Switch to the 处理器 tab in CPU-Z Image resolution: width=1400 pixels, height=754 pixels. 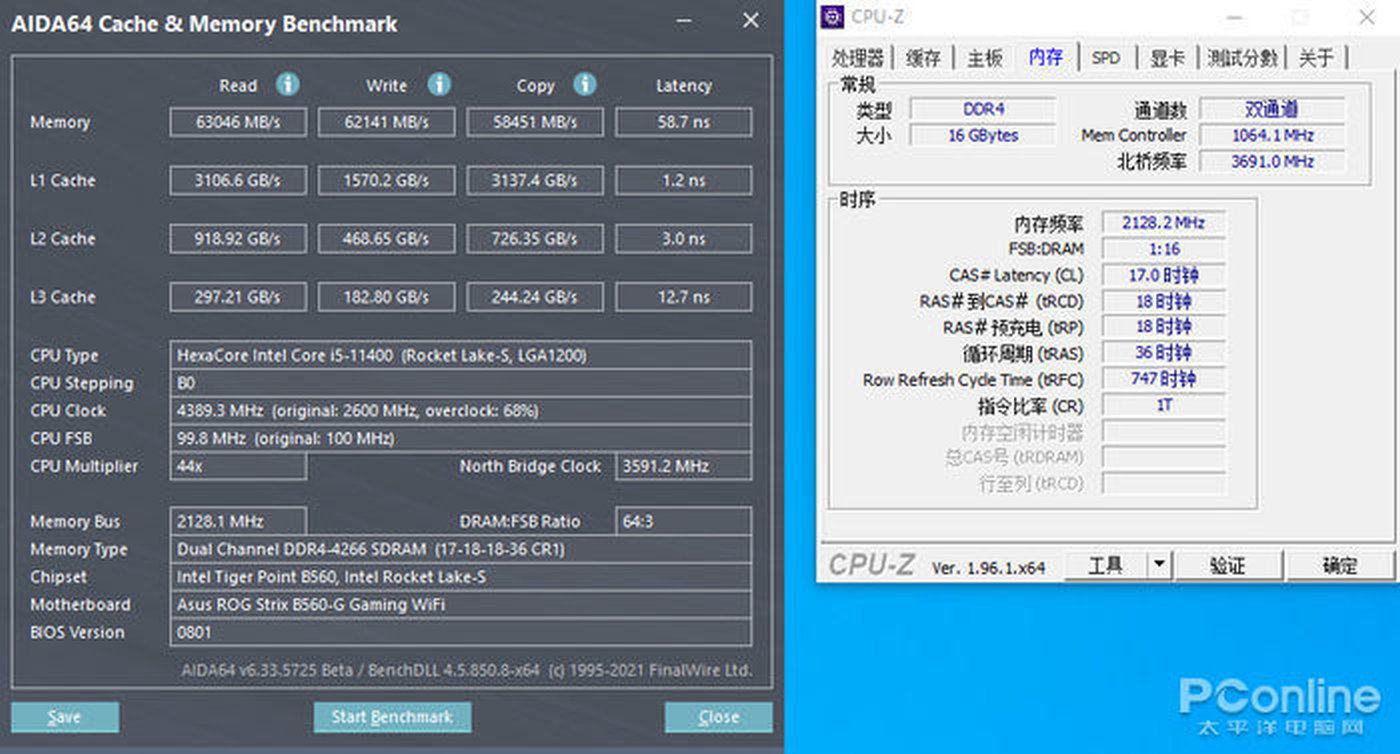coord(858,58)
